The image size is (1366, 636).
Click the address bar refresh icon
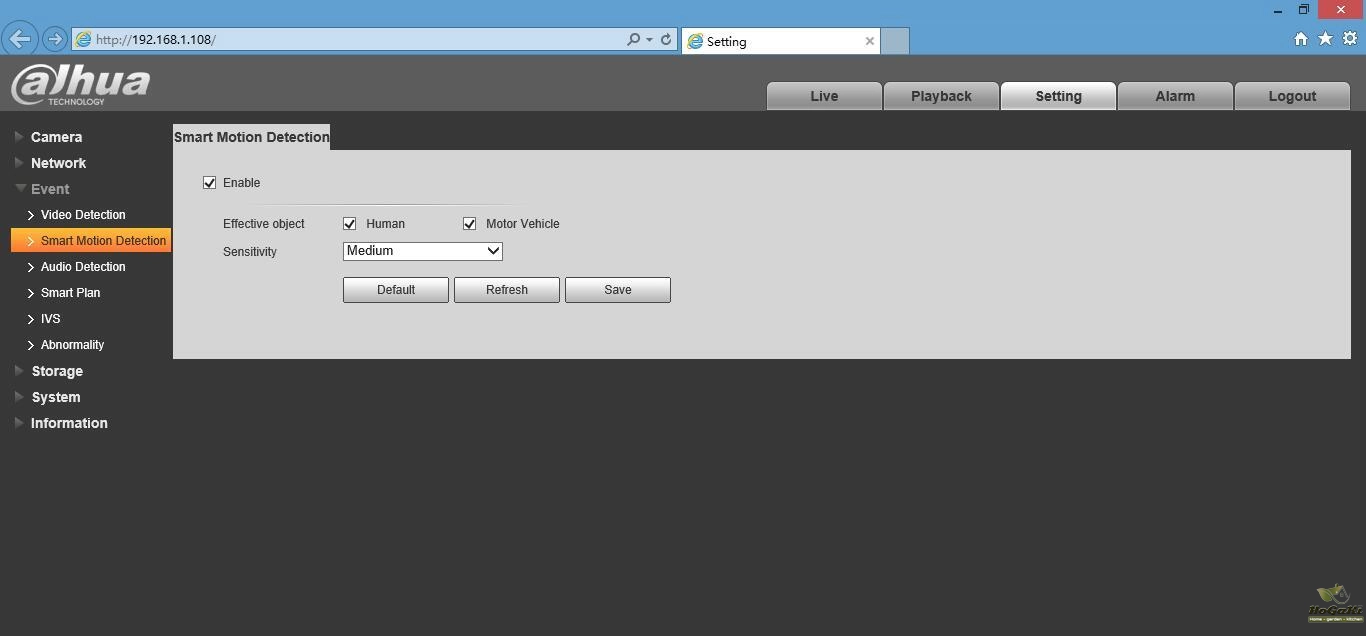tap(666, 40)
